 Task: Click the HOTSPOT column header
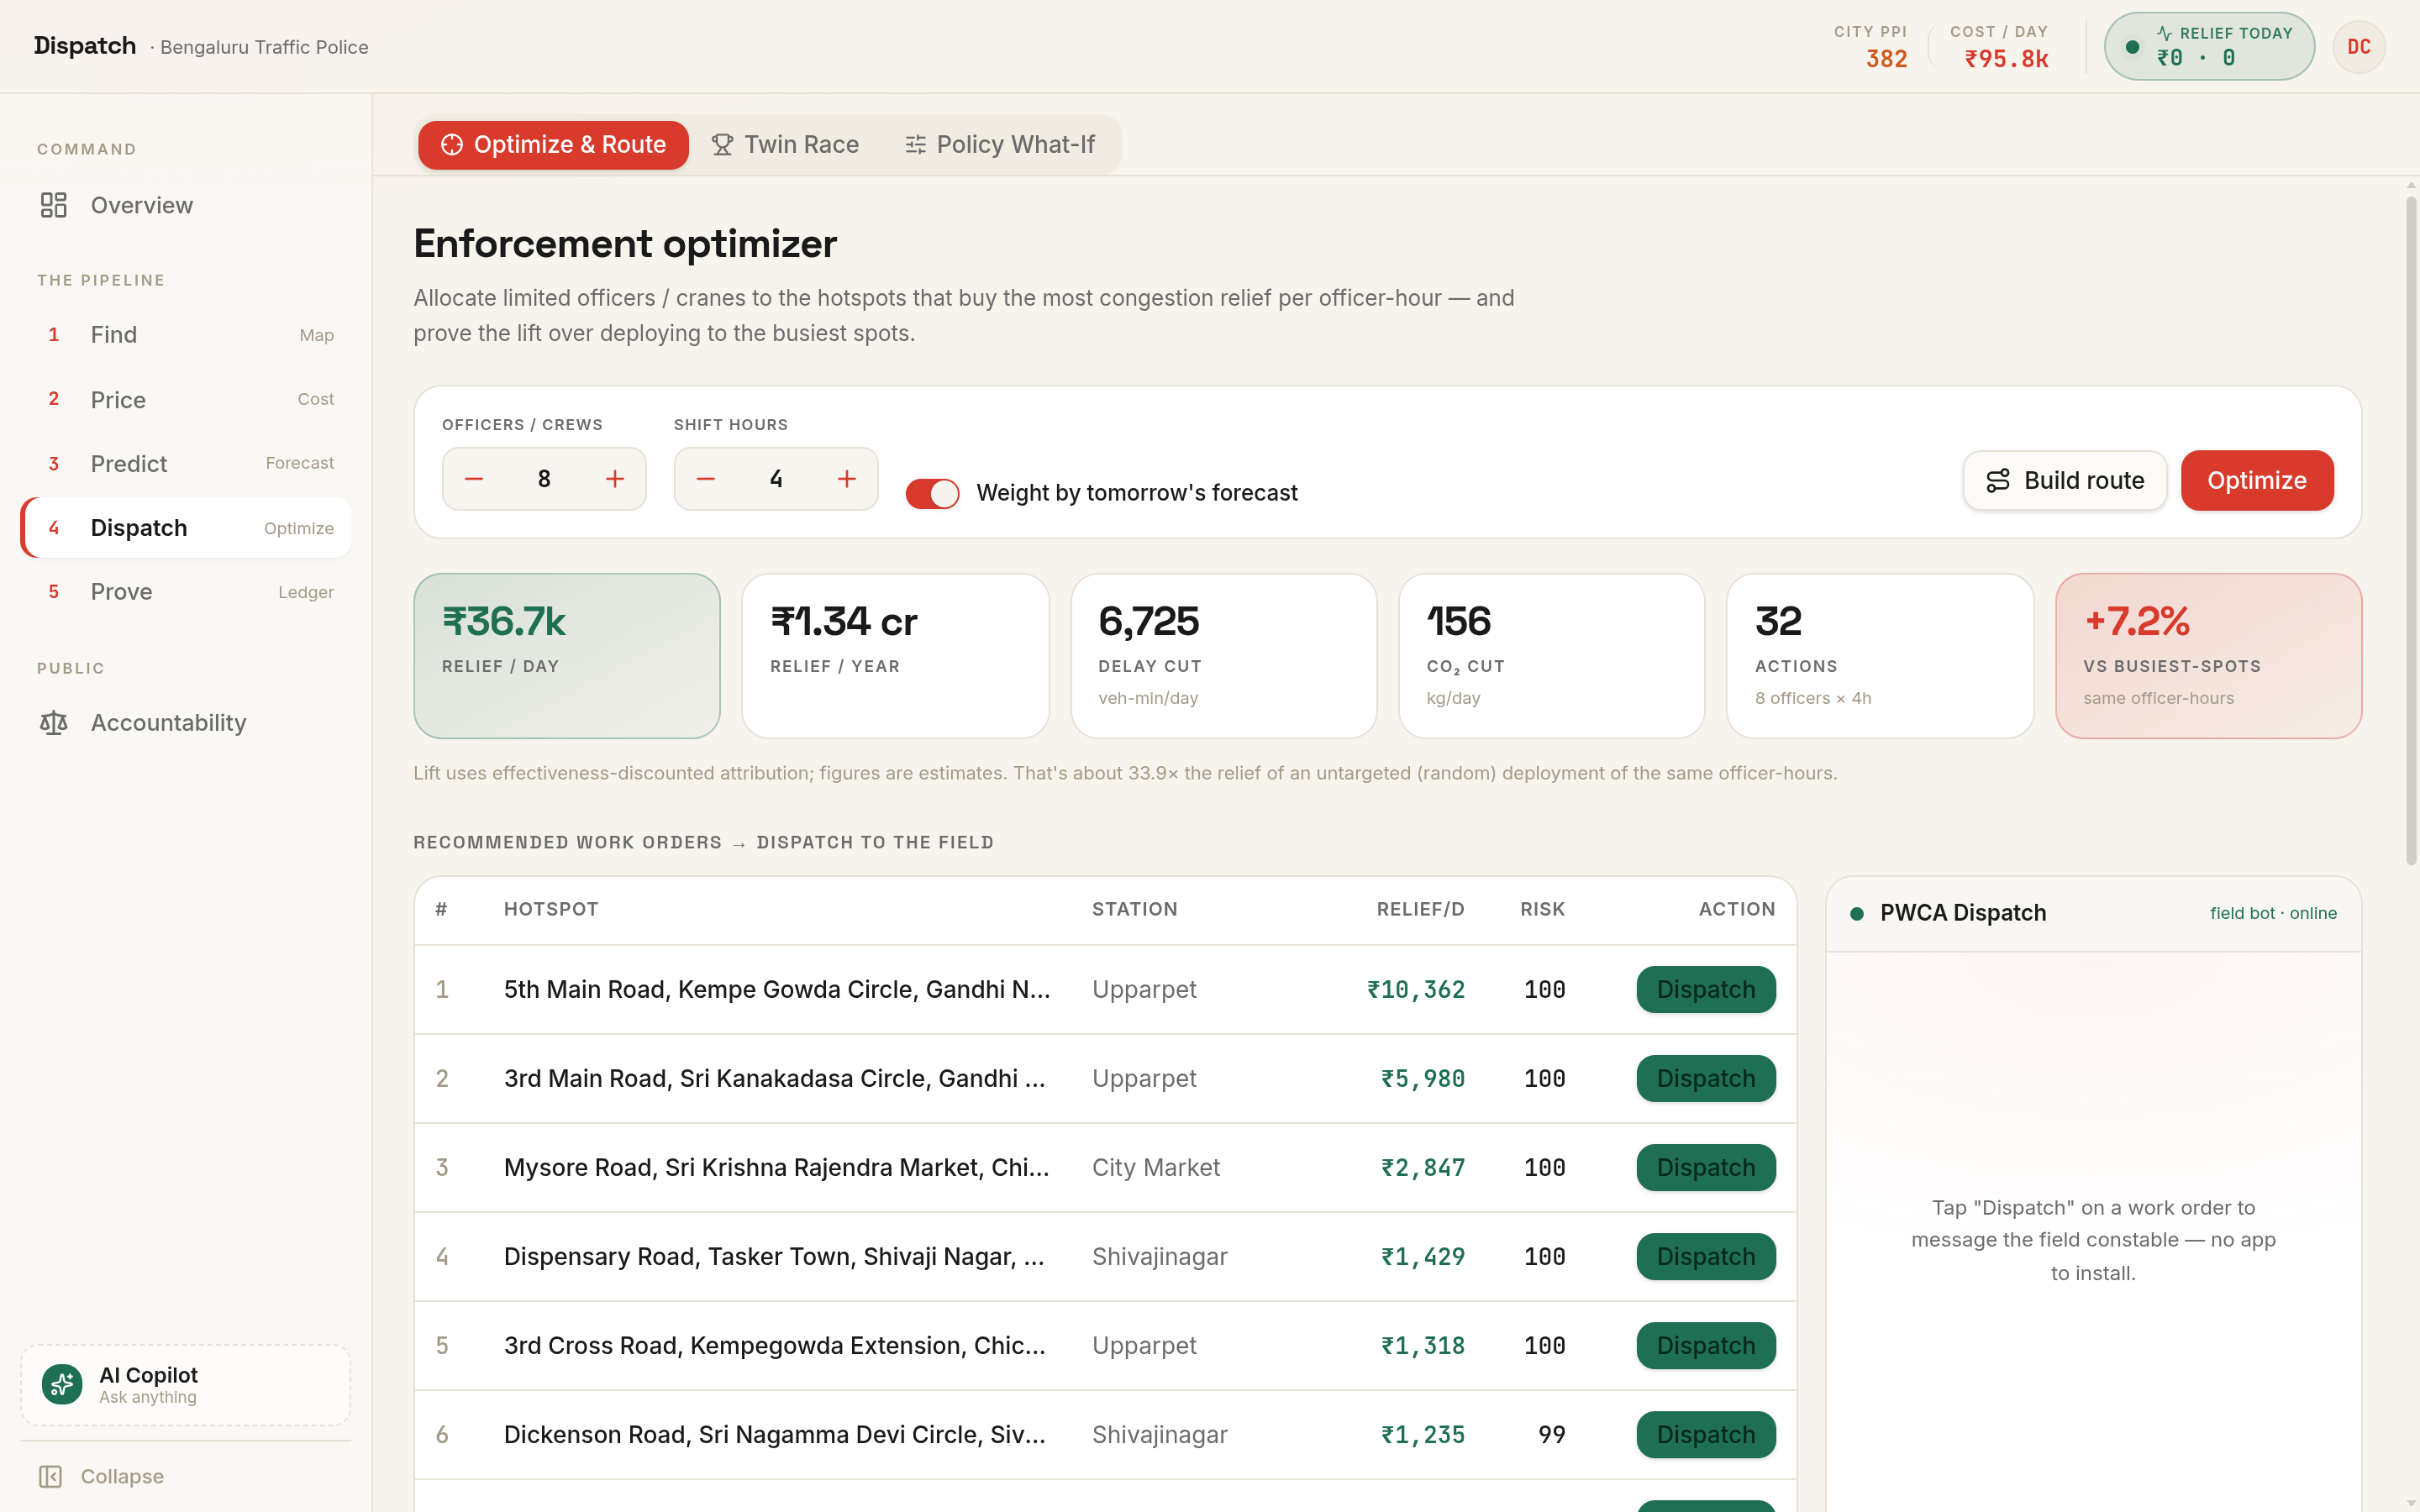551,909
